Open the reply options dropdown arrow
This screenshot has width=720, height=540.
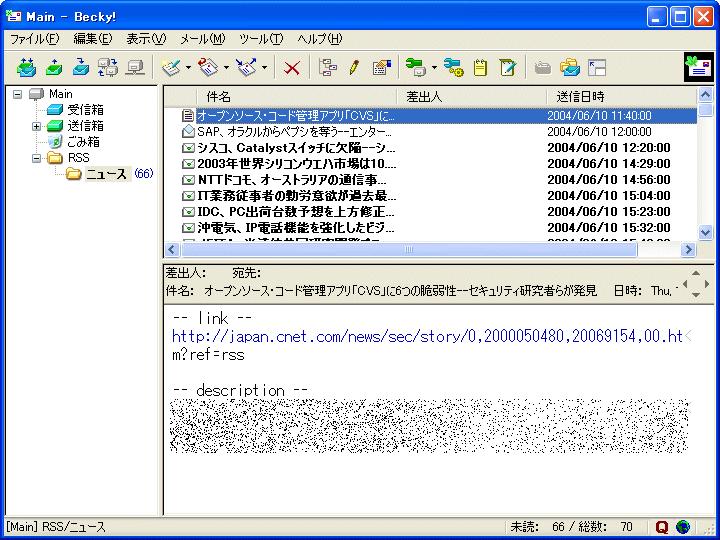pyautogui.click(x=226, y=68)
